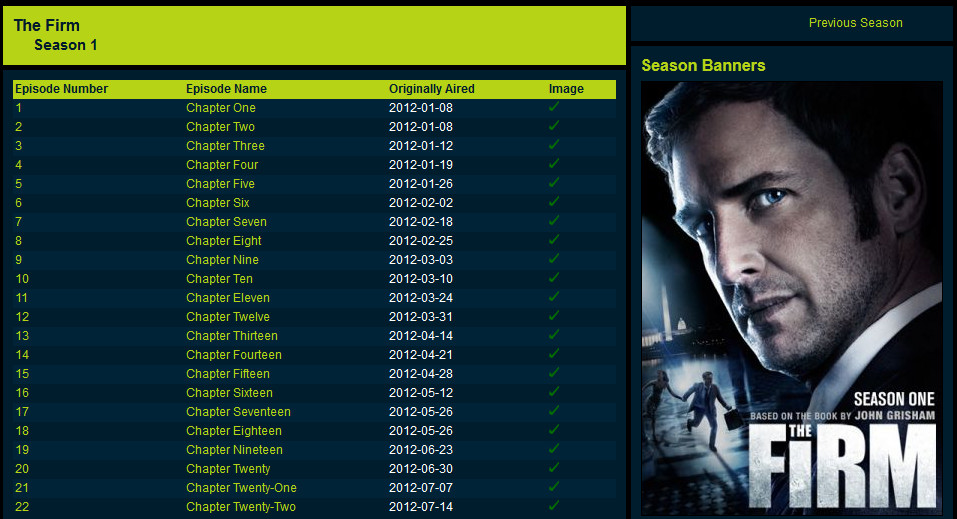Open the Chapter Two episode link
Image resolution: width=957 pixels, height=519 pixels.
pyautogui.click(x=220, y=126)
